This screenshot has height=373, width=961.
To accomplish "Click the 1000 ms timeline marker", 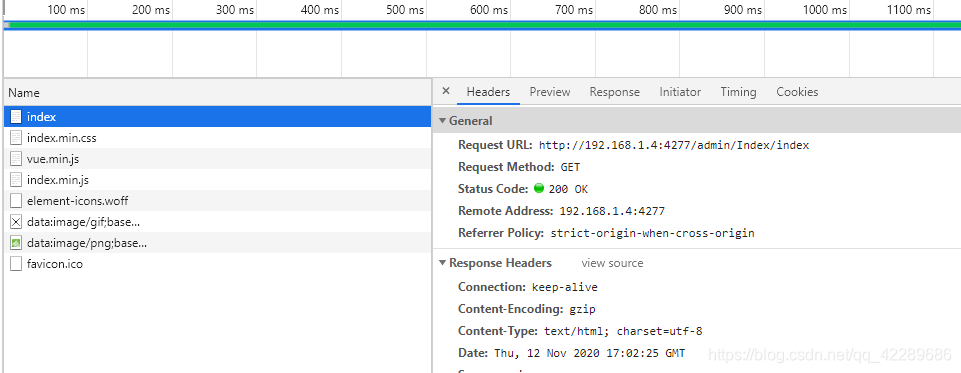I will coord(825,10).
